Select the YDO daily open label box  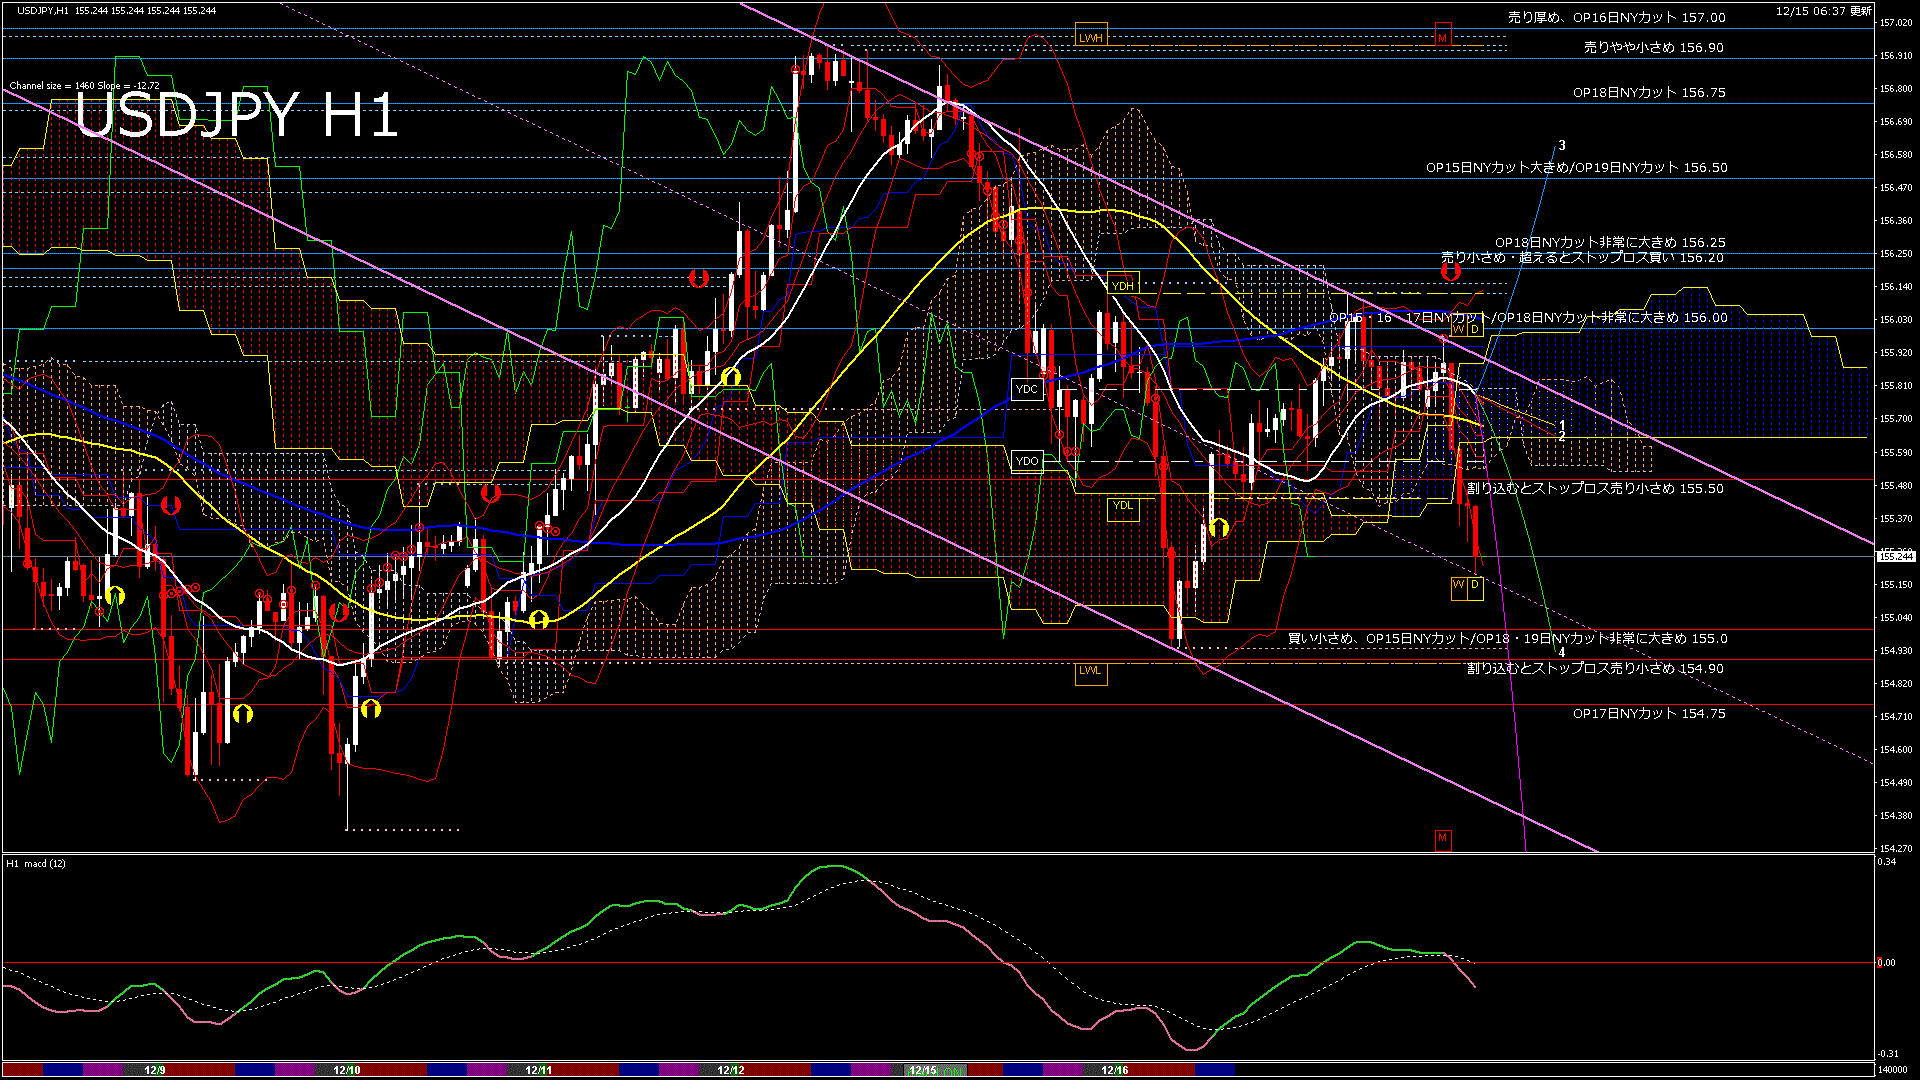point(1028,459)
